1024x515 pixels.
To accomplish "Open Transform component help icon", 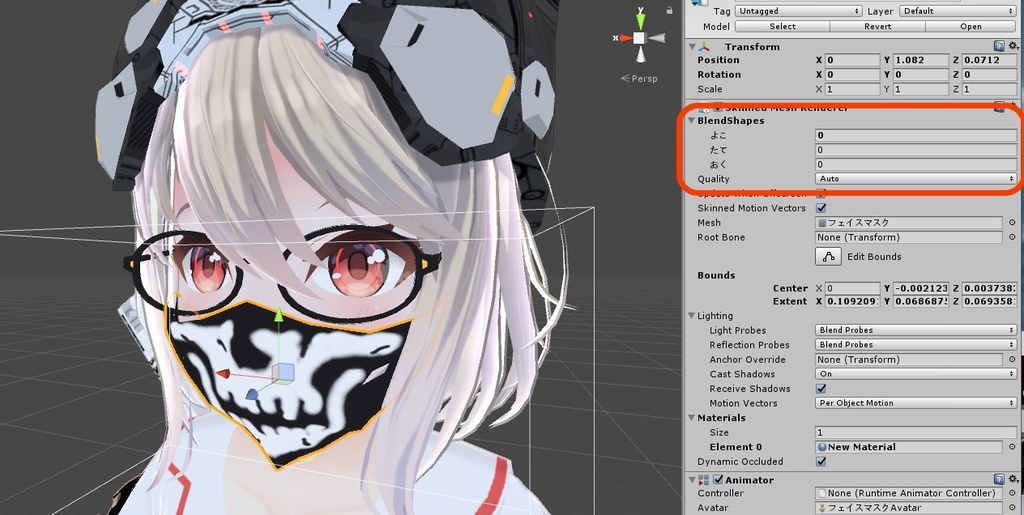I will [999, 46].
